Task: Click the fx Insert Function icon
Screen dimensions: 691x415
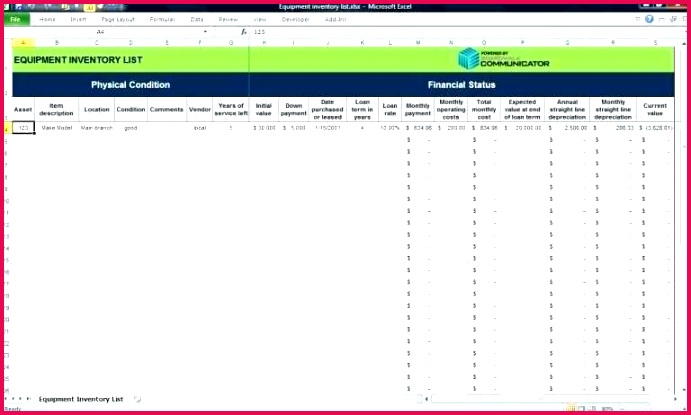Action: point(244,32)
